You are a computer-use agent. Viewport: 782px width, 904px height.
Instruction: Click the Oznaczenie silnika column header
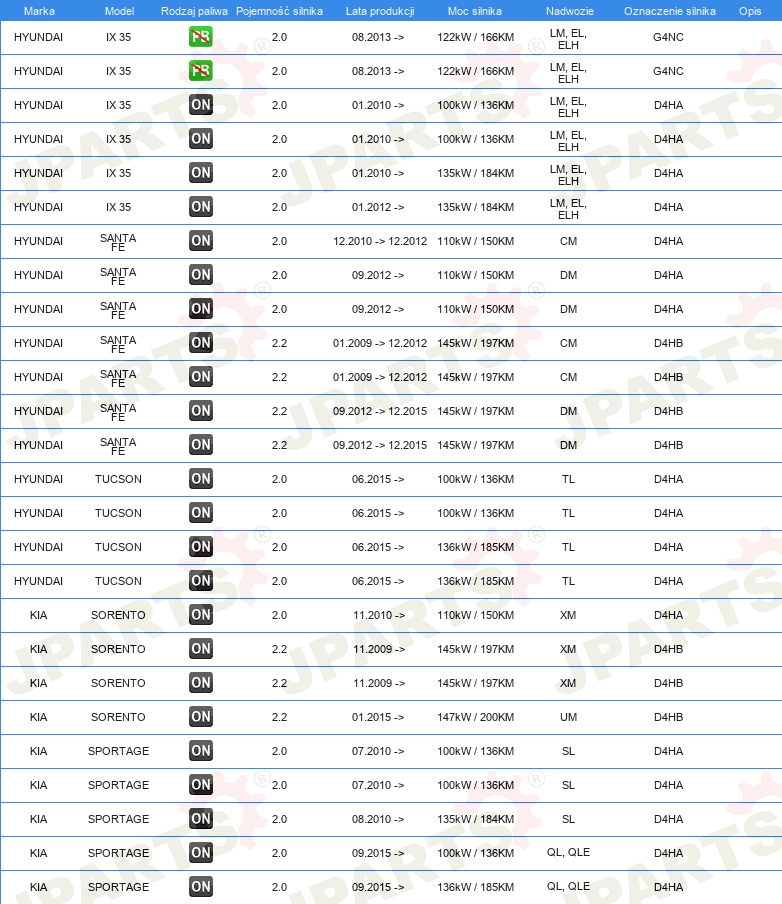click(x=670, y=11)
